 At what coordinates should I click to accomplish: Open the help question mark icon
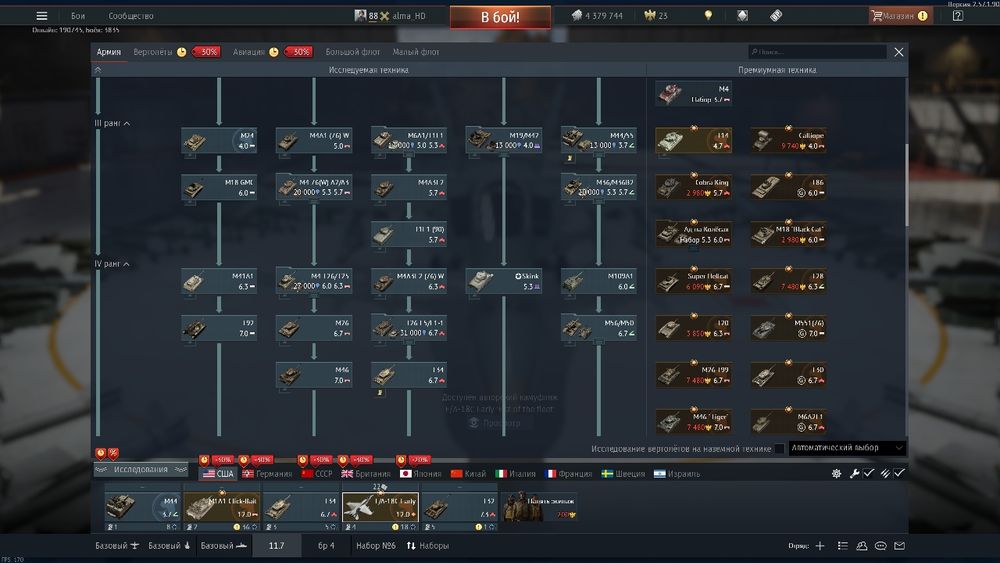point(957,16)
